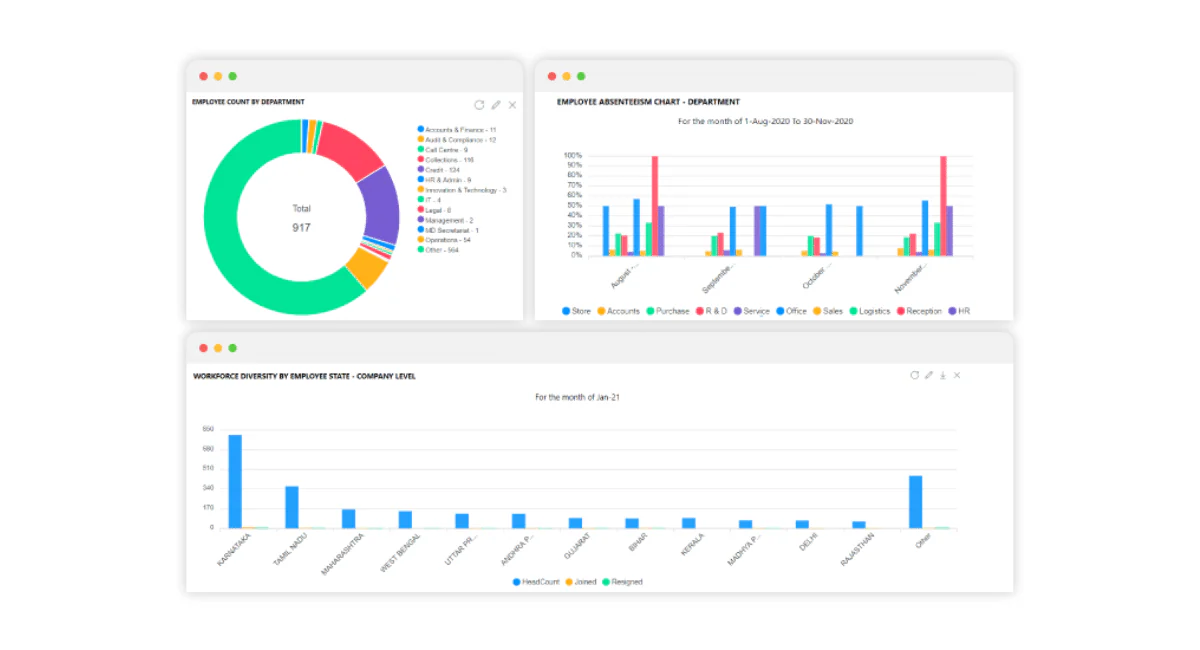Toggle Accounts series in absenteeism legend
Image resolution: width=1200 pixels, height=650 pixels.
tap(619, 311)
